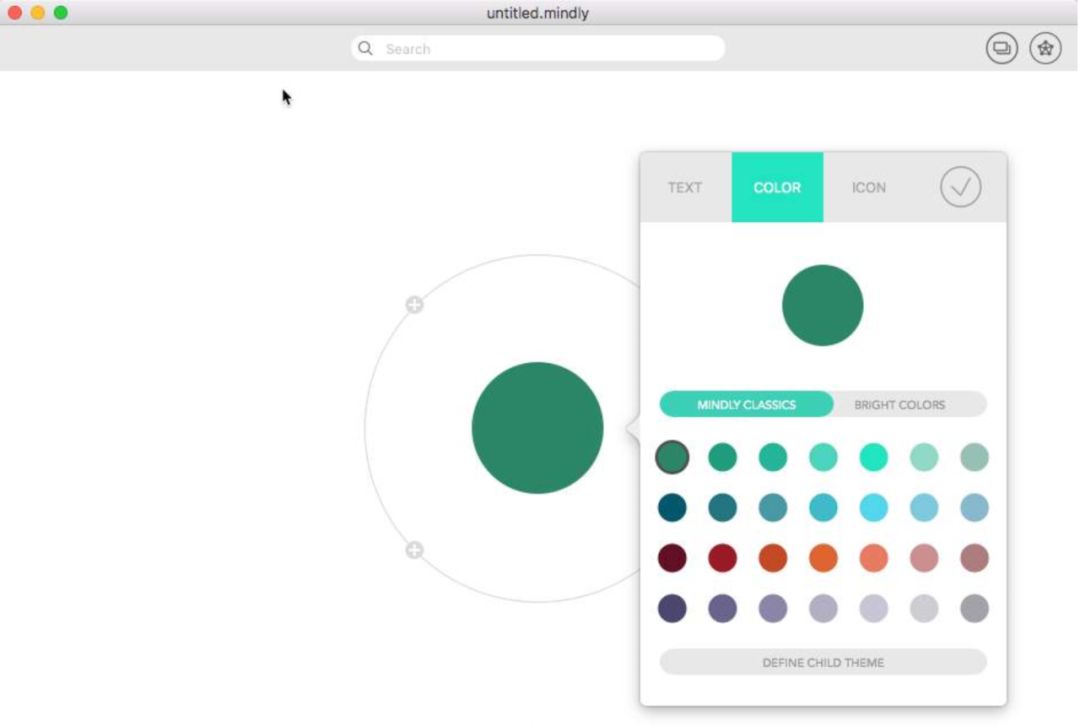Viewport: 1080px width, 726px height.
Task: Pick salmon coral swatch, fifth in red row
Action: (x=873, y=558)
